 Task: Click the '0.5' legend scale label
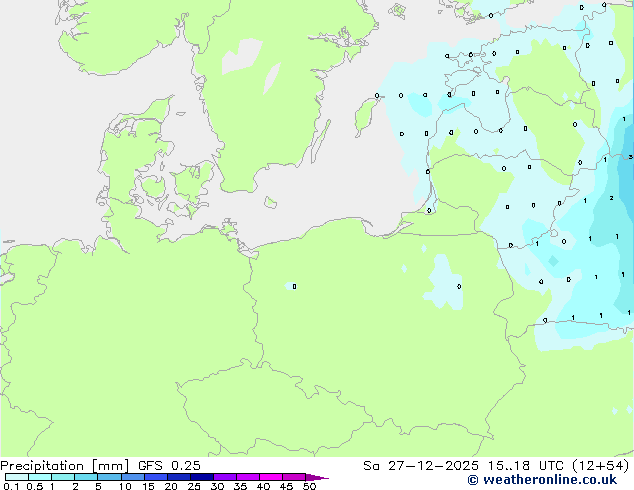[x=34, y=486]
